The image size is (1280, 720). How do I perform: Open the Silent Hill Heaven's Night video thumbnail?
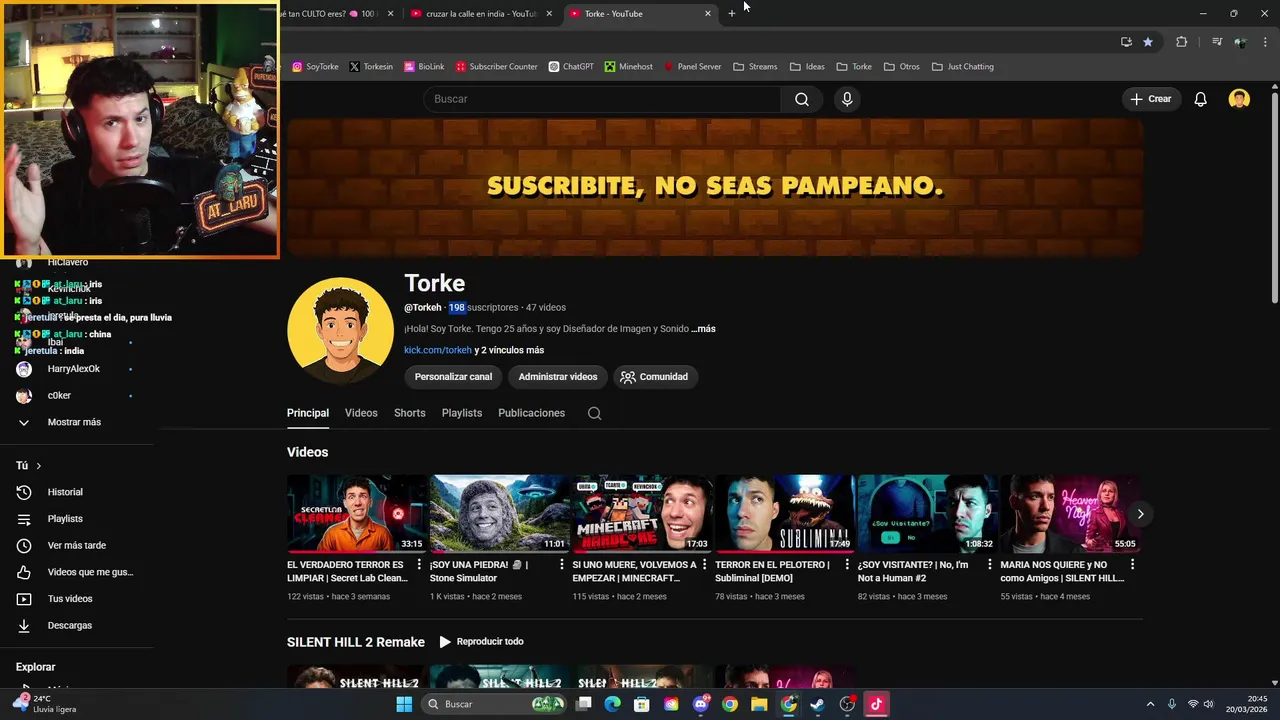click(1070, 514)
